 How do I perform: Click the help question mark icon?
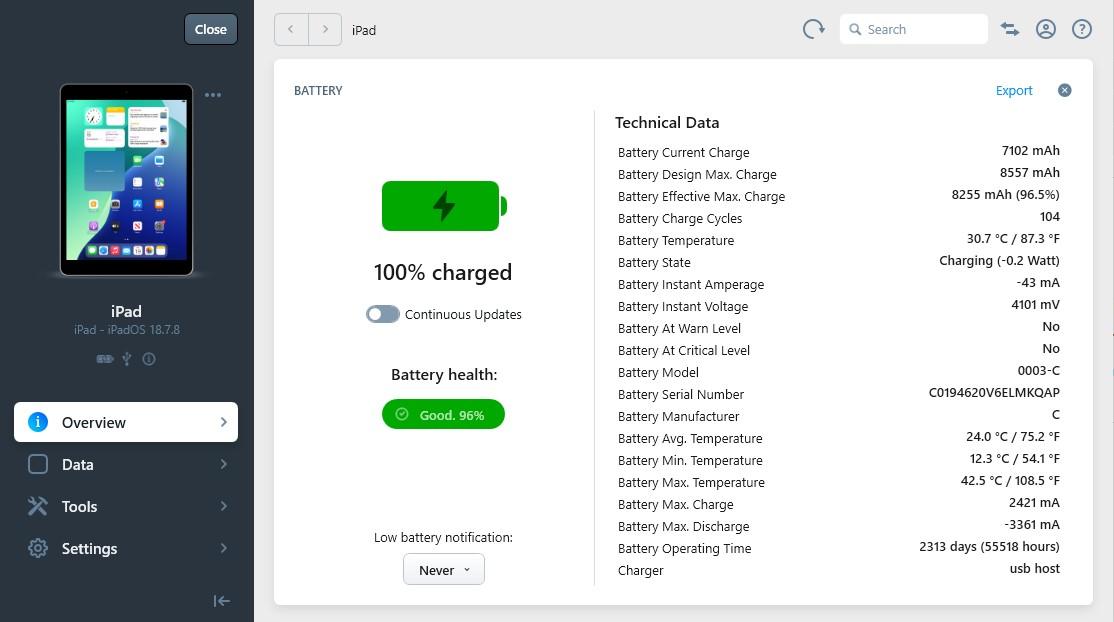click(x=1081, y=29)
